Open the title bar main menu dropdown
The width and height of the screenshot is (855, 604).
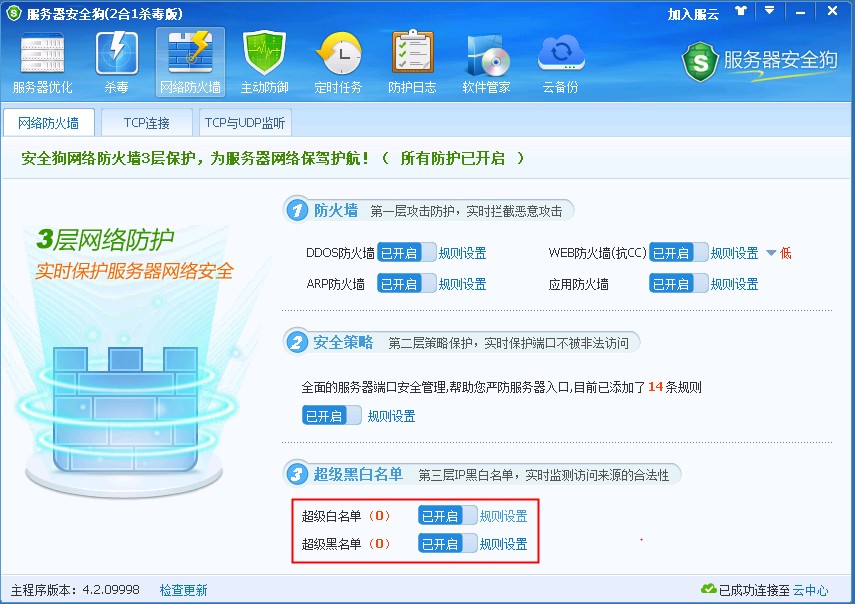click(x=769, y=12)
